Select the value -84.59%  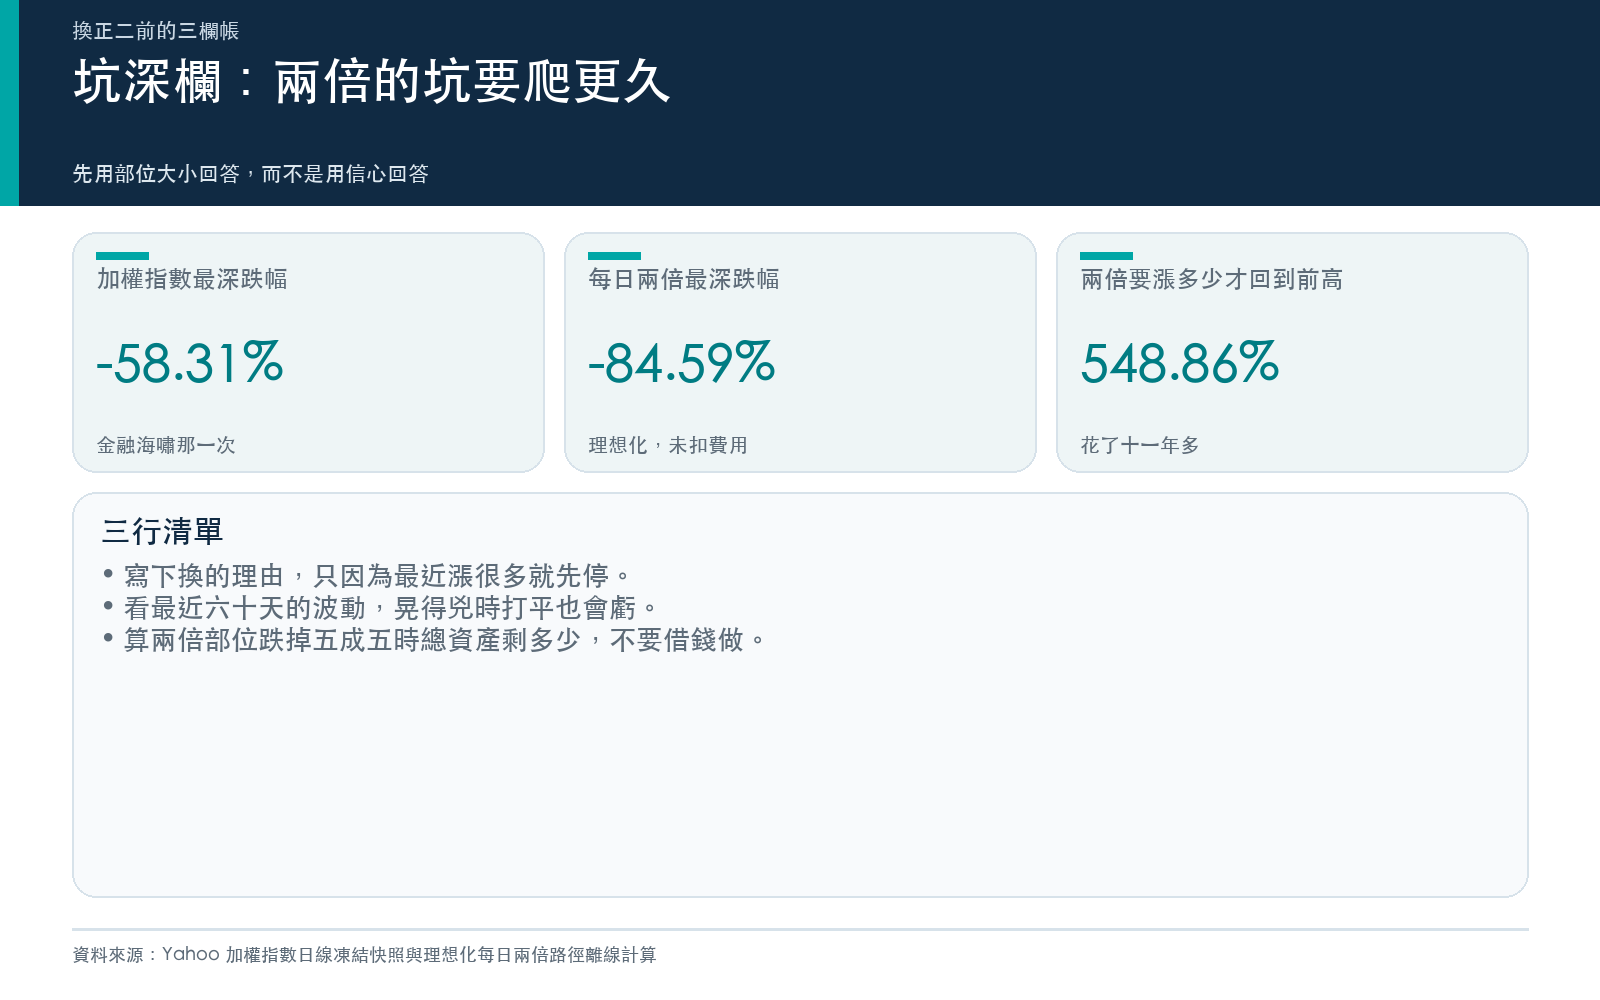[x=682, y=362]
